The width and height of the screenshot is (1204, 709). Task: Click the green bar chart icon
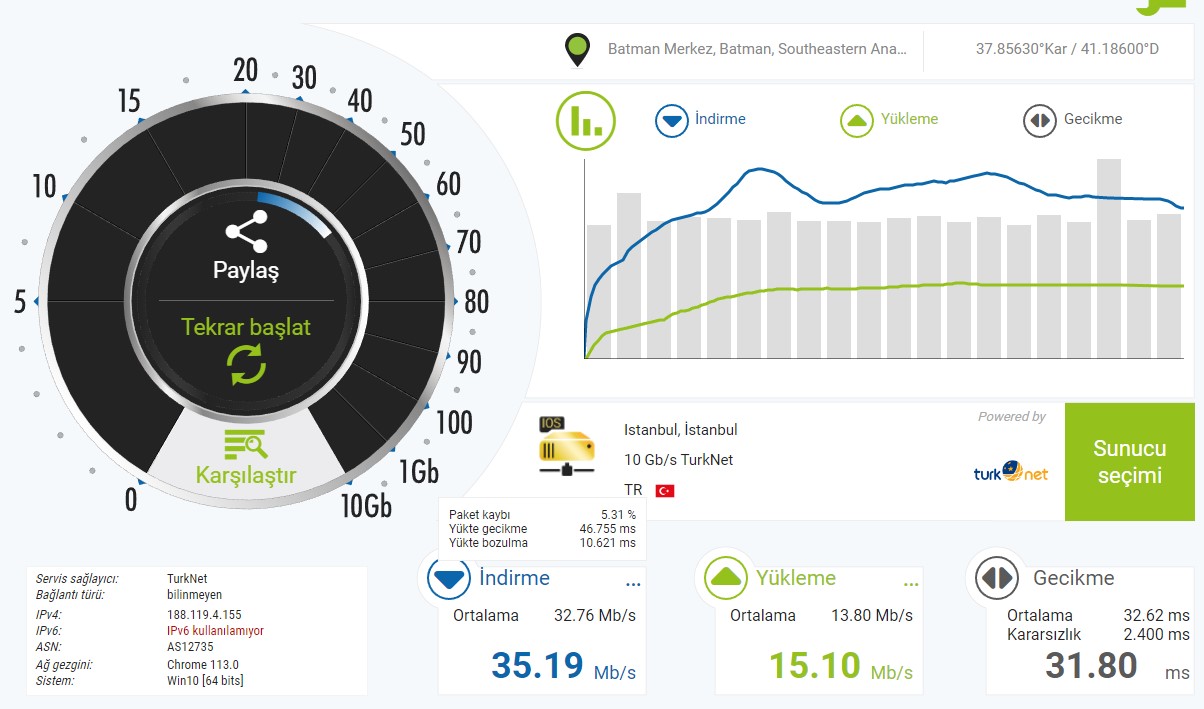point(586,120)
